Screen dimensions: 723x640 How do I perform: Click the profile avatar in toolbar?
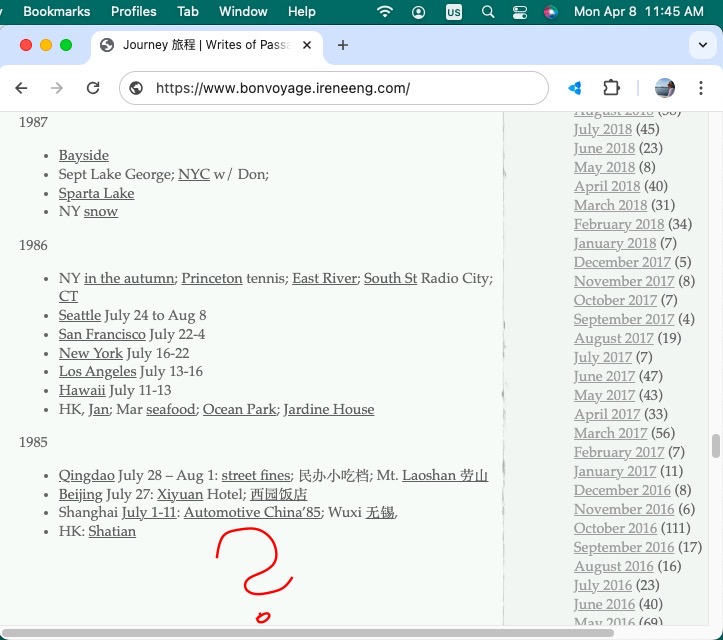click(665, 88)
